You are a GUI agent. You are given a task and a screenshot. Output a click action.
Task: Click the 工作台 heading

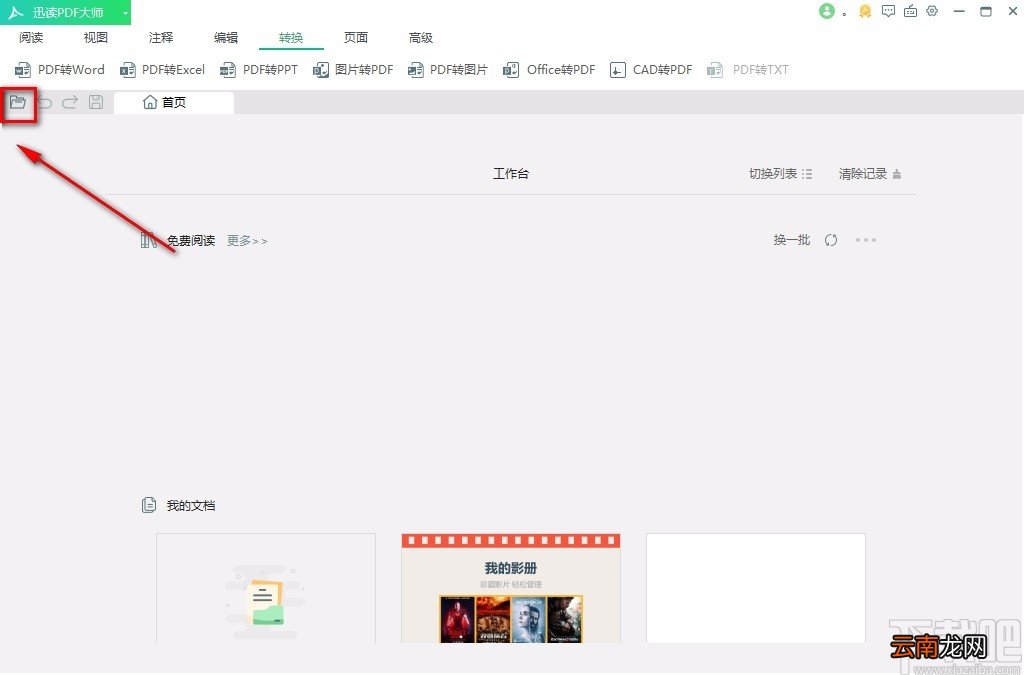tap(511, 174)
